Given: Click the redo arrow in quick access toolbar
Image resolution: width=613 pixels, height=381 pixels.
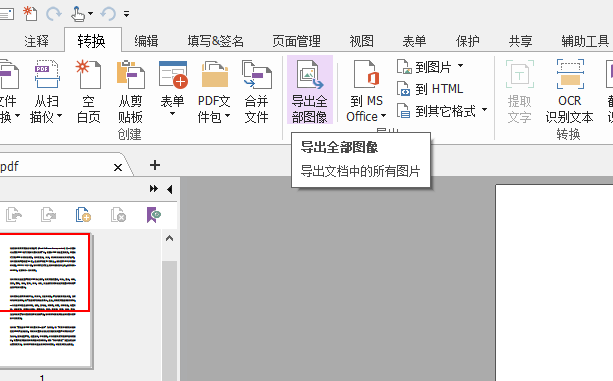Looking at the screenshot, I should pyautogui.click(x=54, y=14).
